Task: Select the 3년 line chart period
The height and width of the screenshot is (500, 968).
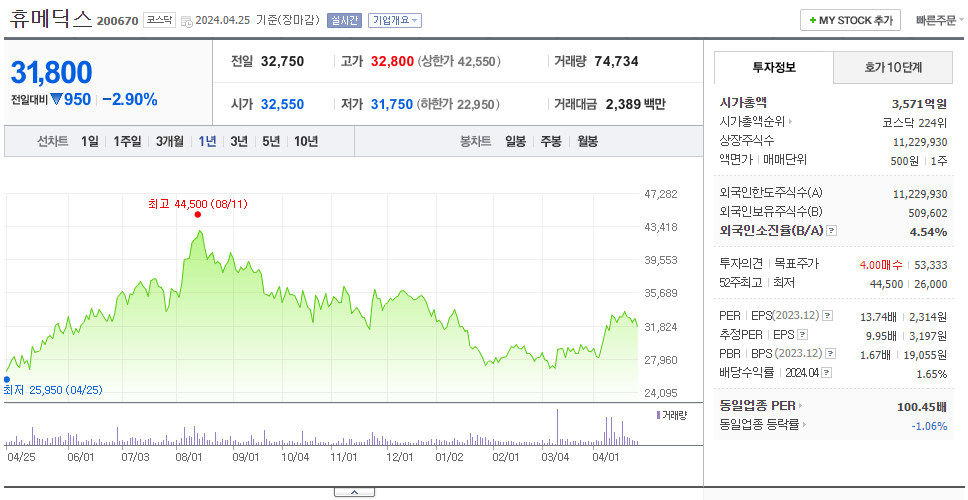Action: [x=239, y=141]
